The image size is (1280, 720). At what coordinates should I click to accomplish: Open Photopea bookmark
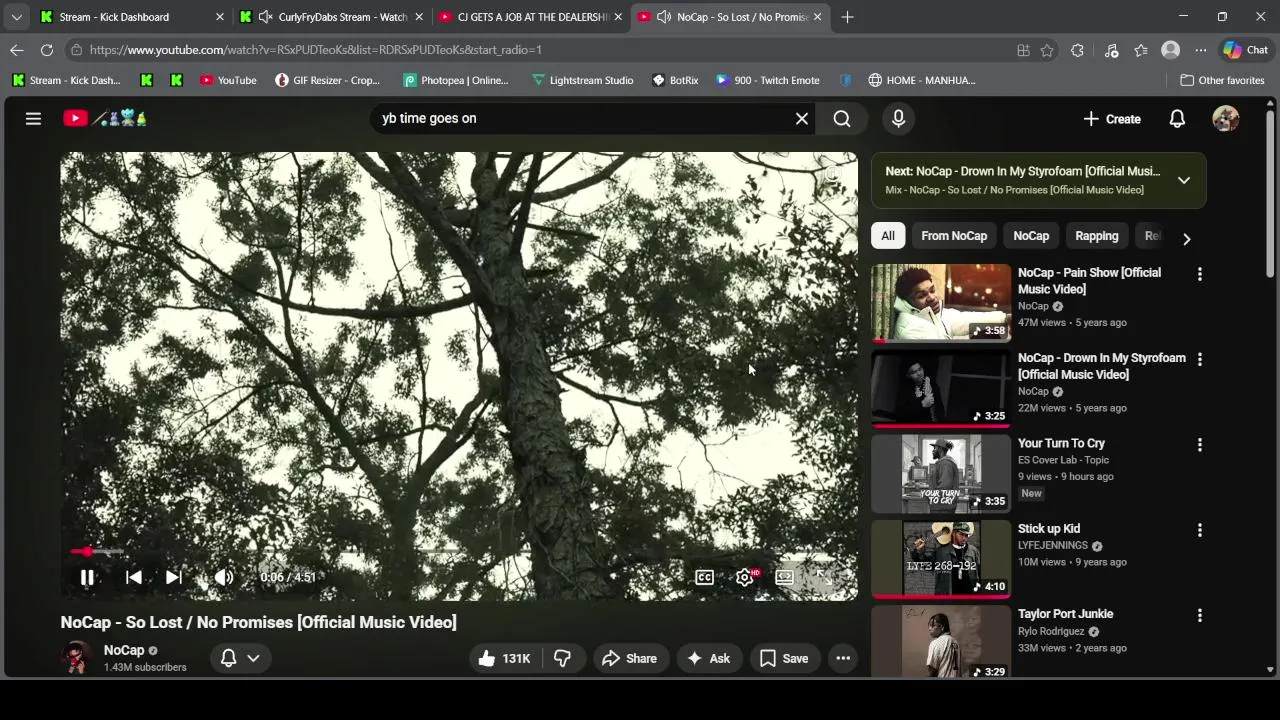[x=456, y=80]
